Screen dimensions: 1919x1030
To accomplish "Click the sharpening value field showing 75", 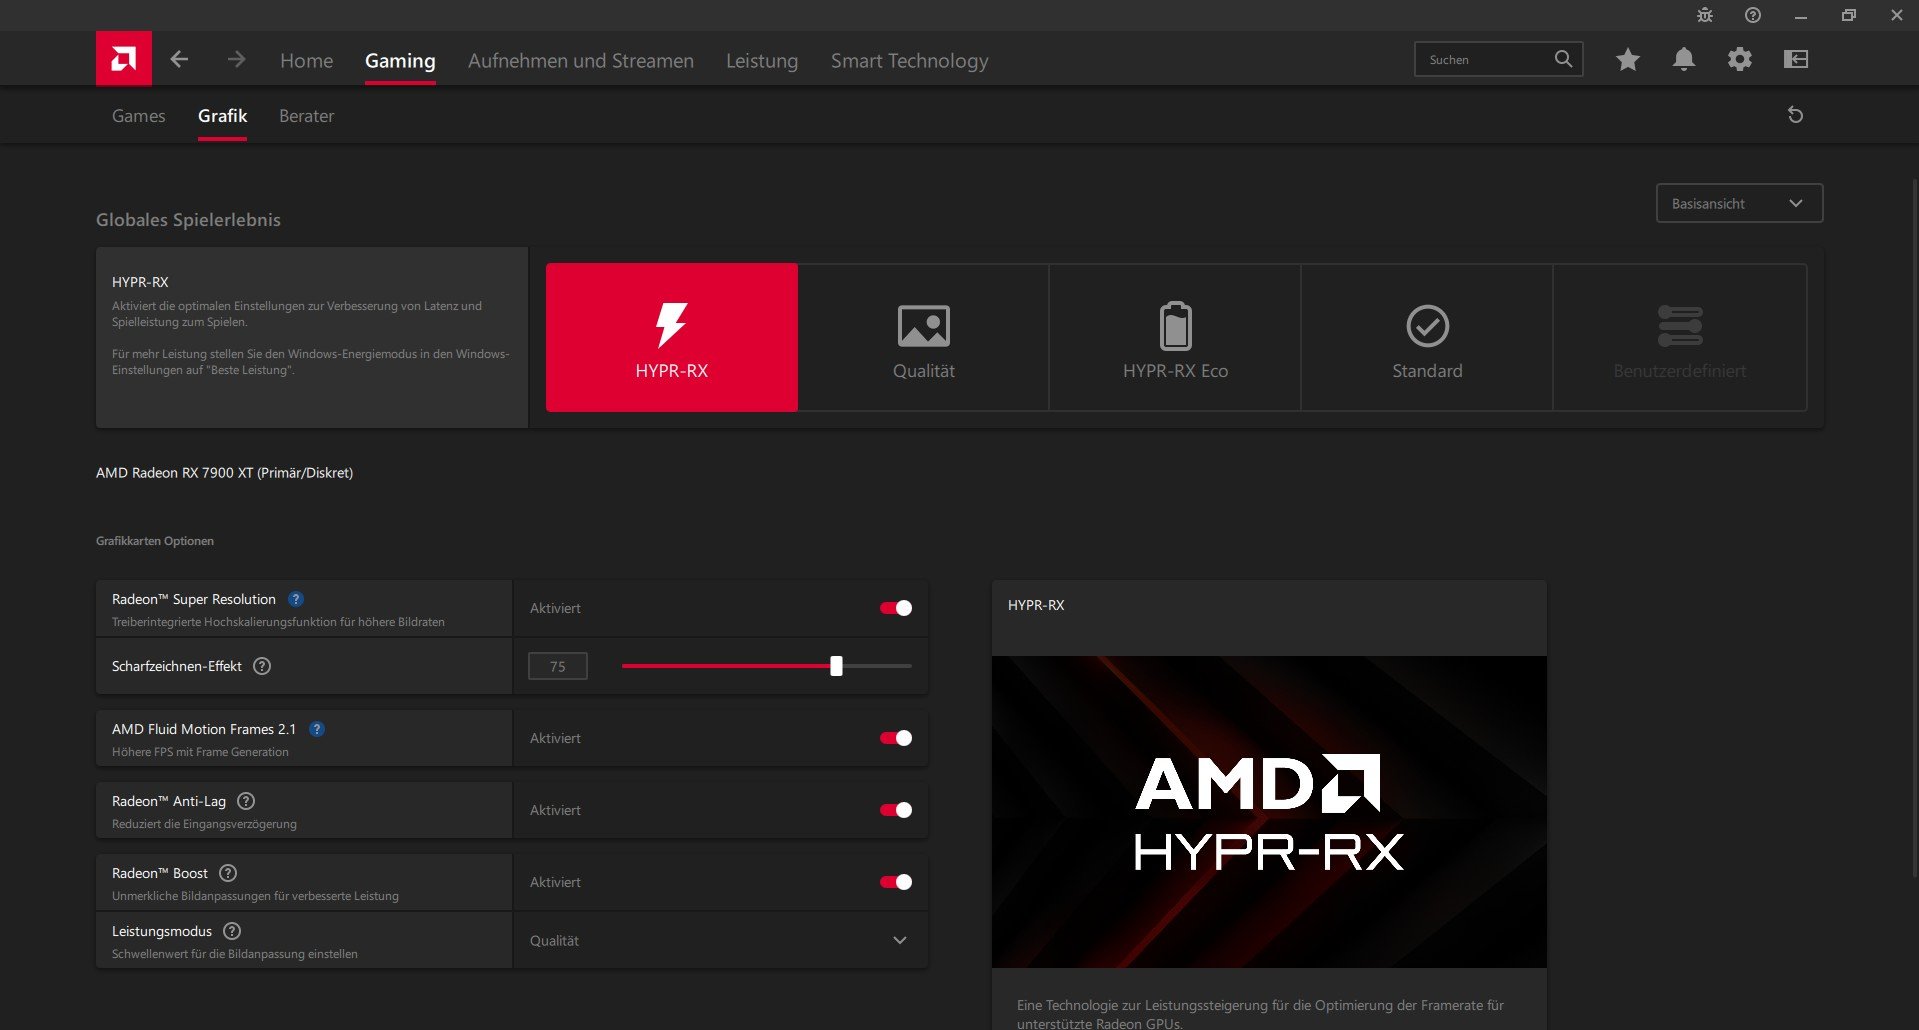I will coord(558,666).
